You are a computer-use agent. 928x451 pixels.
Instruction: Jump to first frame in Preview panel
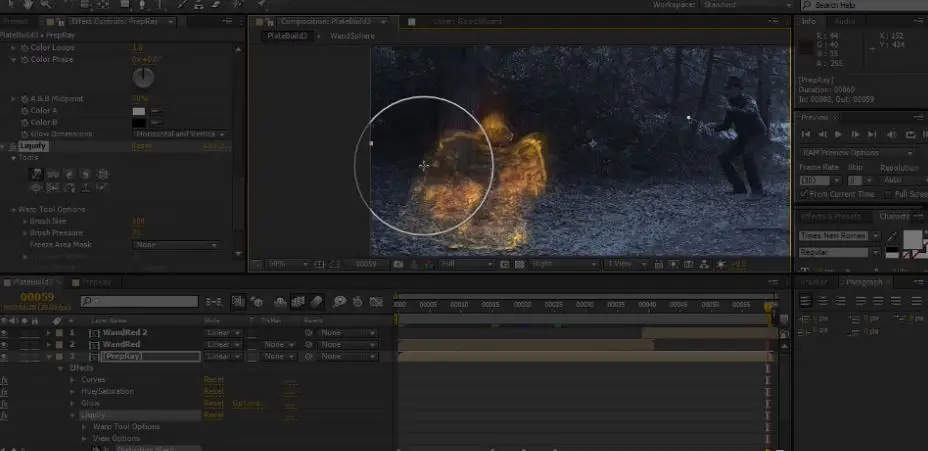pyautogui.click(x=805, y=135)
